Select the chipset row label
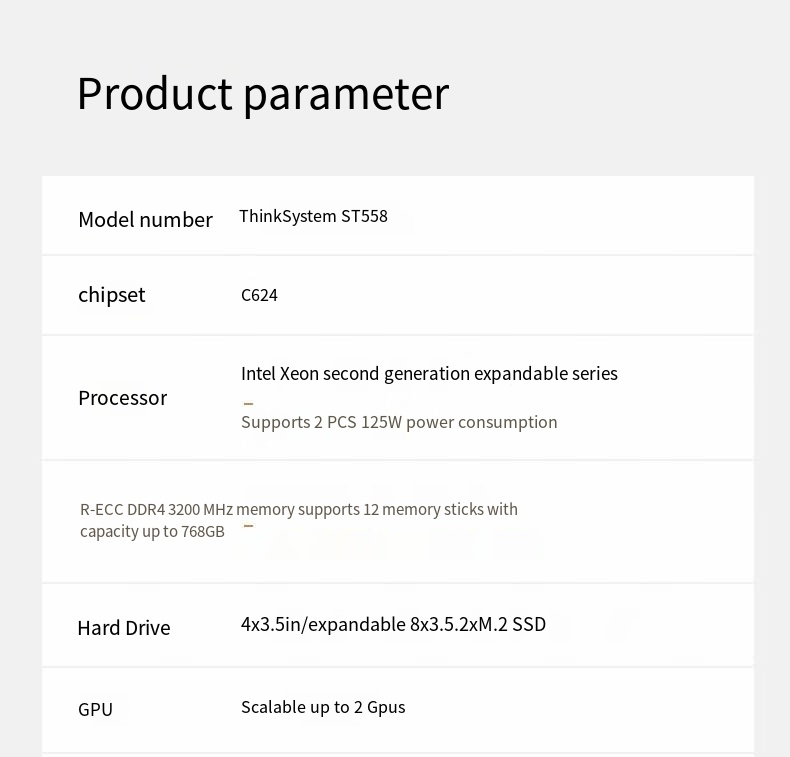 pyautogui.click(x=111, y=296)
